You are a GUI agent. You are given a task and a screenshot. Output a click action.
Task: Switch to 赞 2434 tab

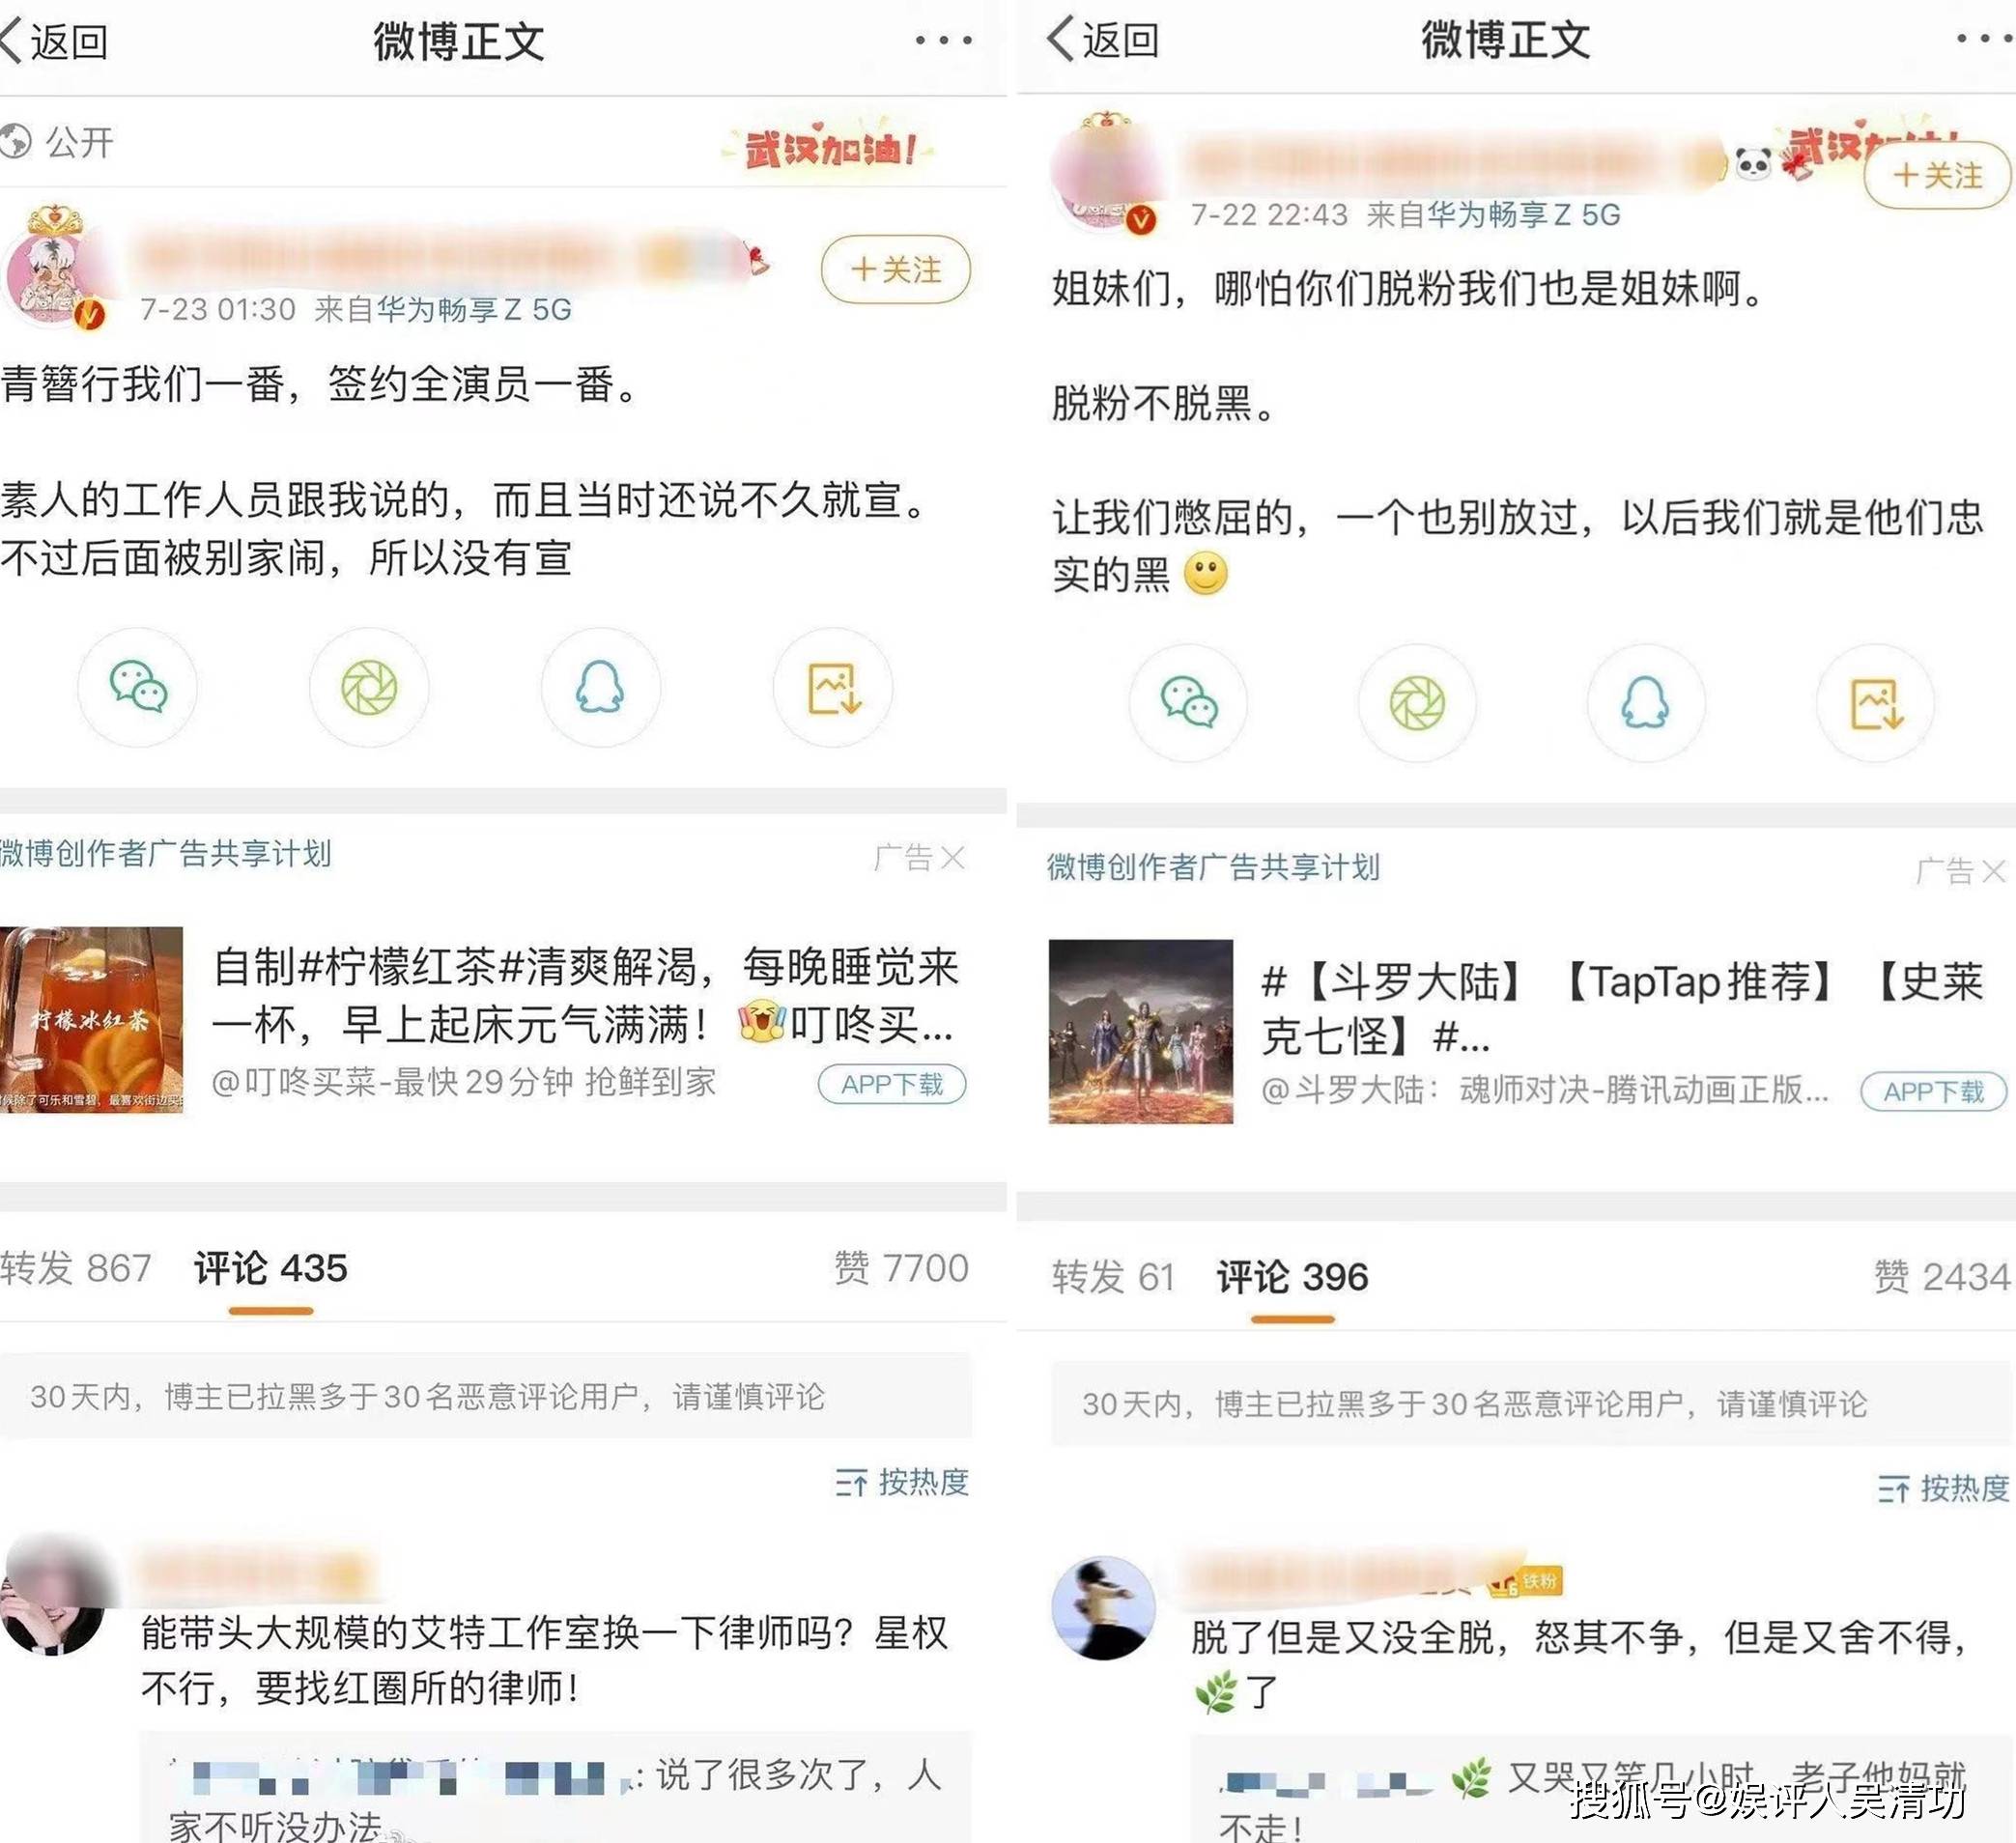pyautogui.click(x=1941, y=1277)
